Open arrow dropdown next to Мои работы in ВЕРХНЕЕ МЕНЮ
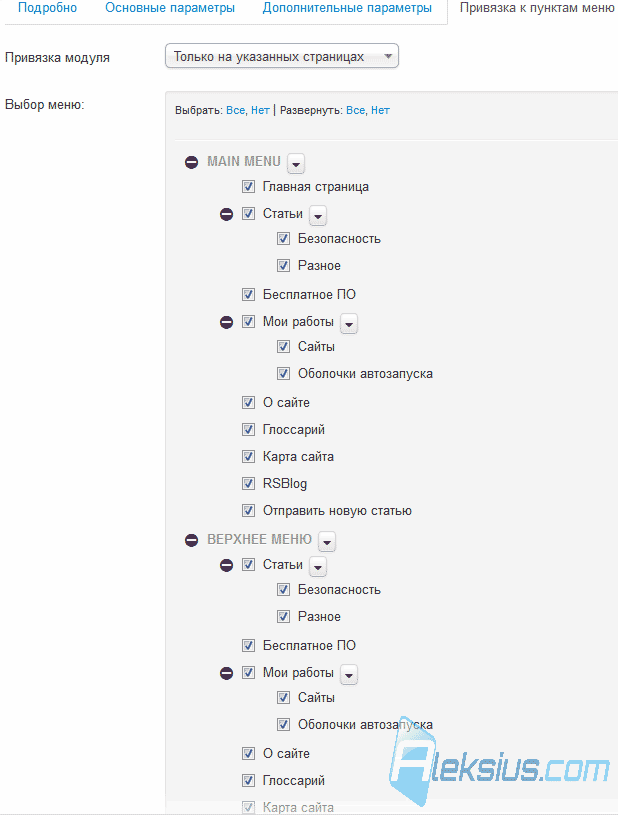Viewport: 618px width, 815px height. coord(349,674)
